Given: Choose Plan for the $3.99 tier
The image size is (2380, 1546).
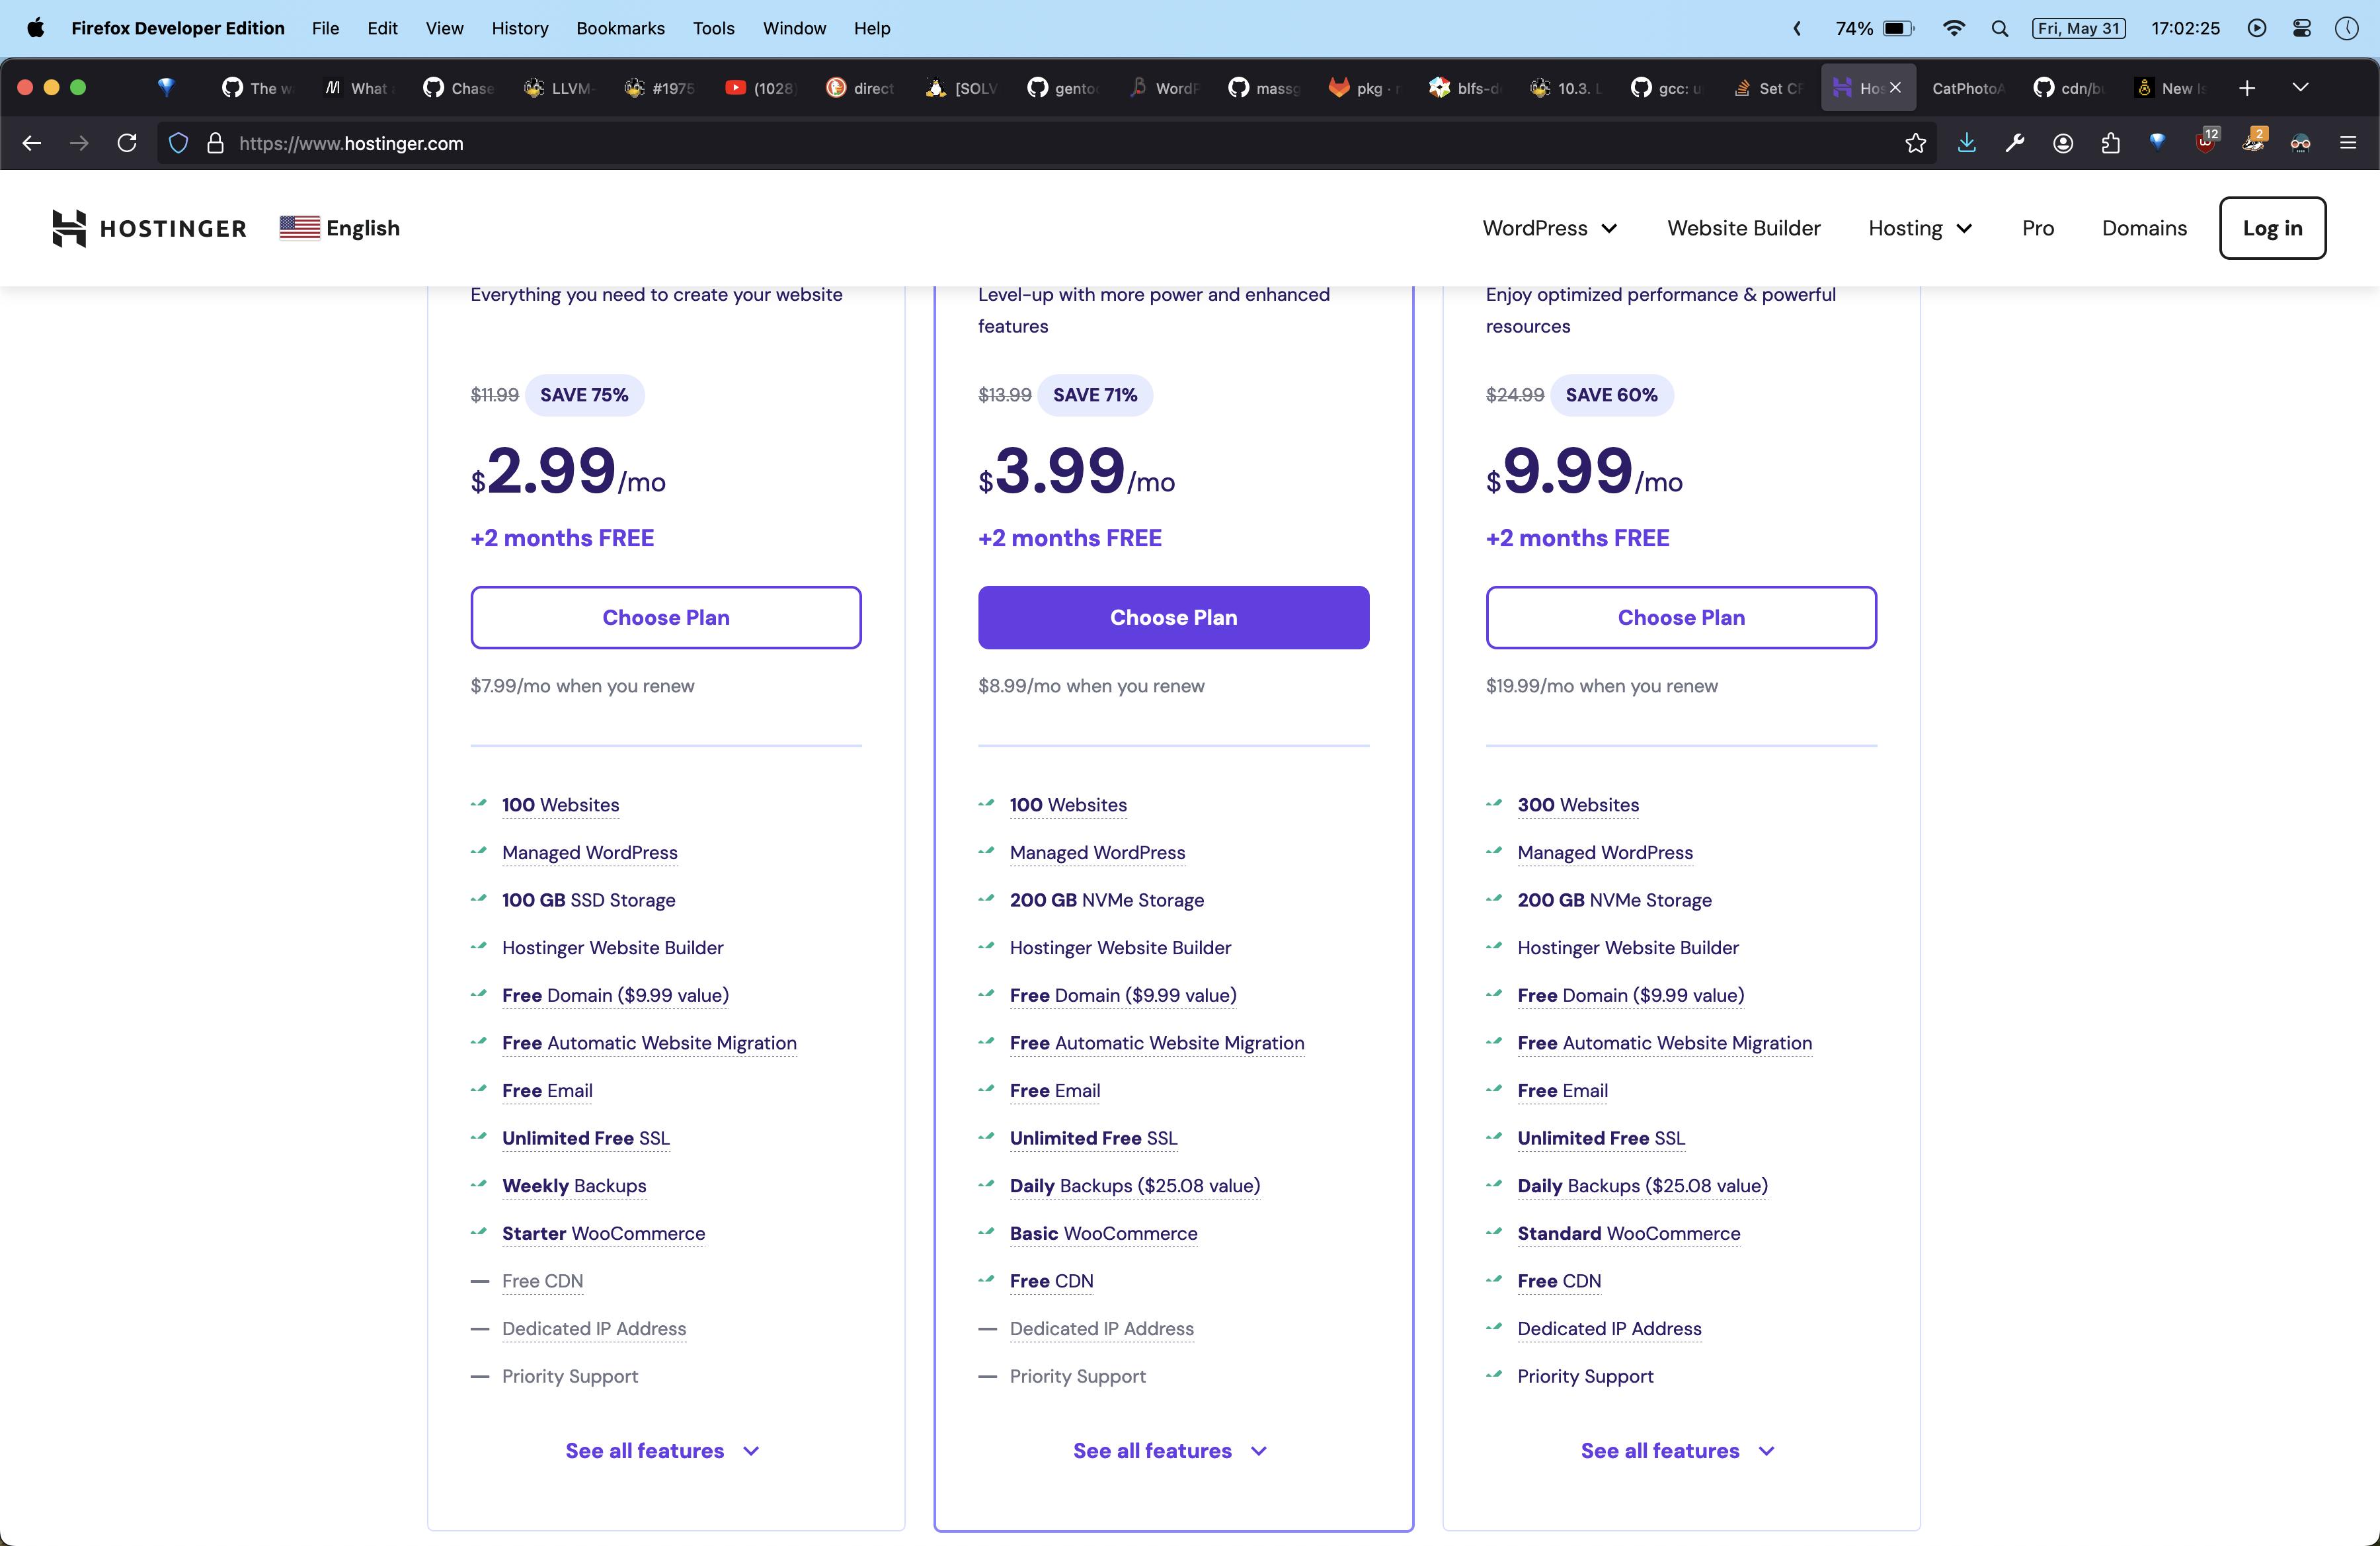Looking at the screenshot, I should [1173, 617].
